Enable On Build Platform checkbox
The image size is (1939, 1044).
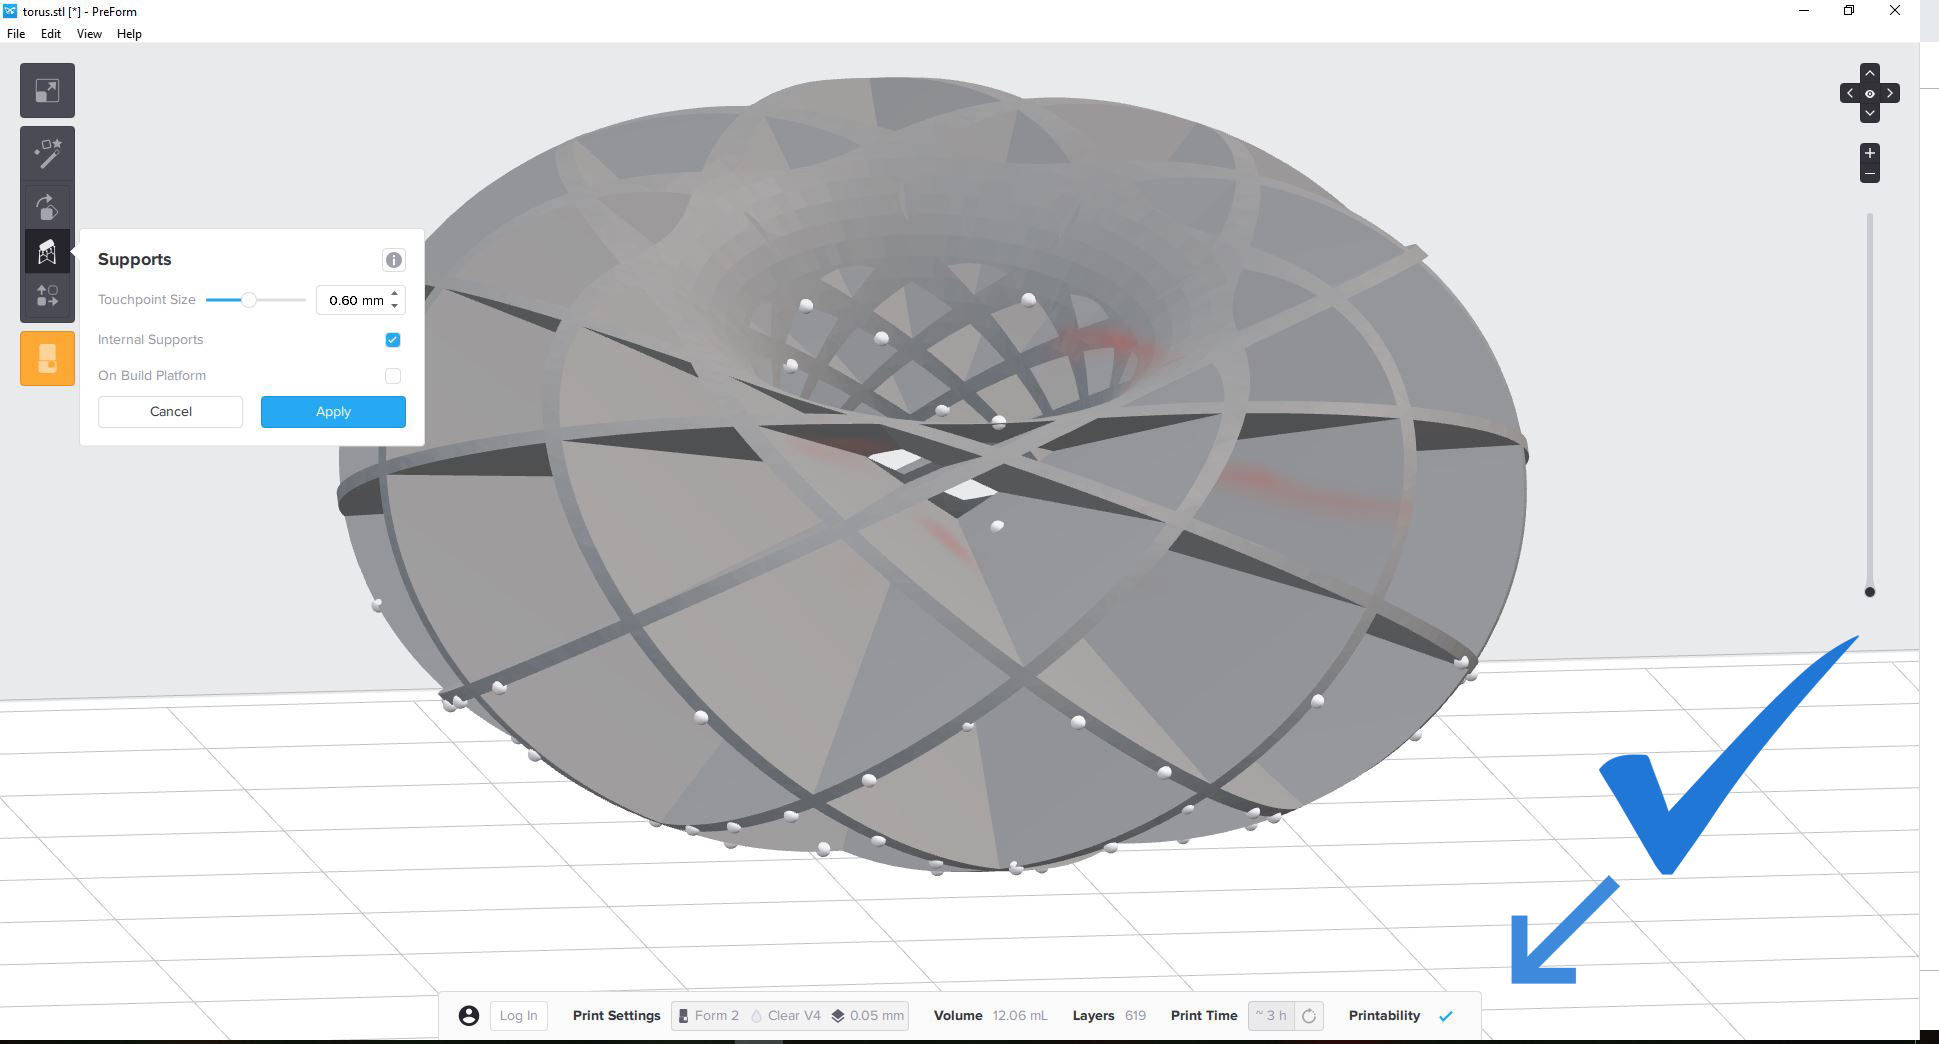click(393, 376)
